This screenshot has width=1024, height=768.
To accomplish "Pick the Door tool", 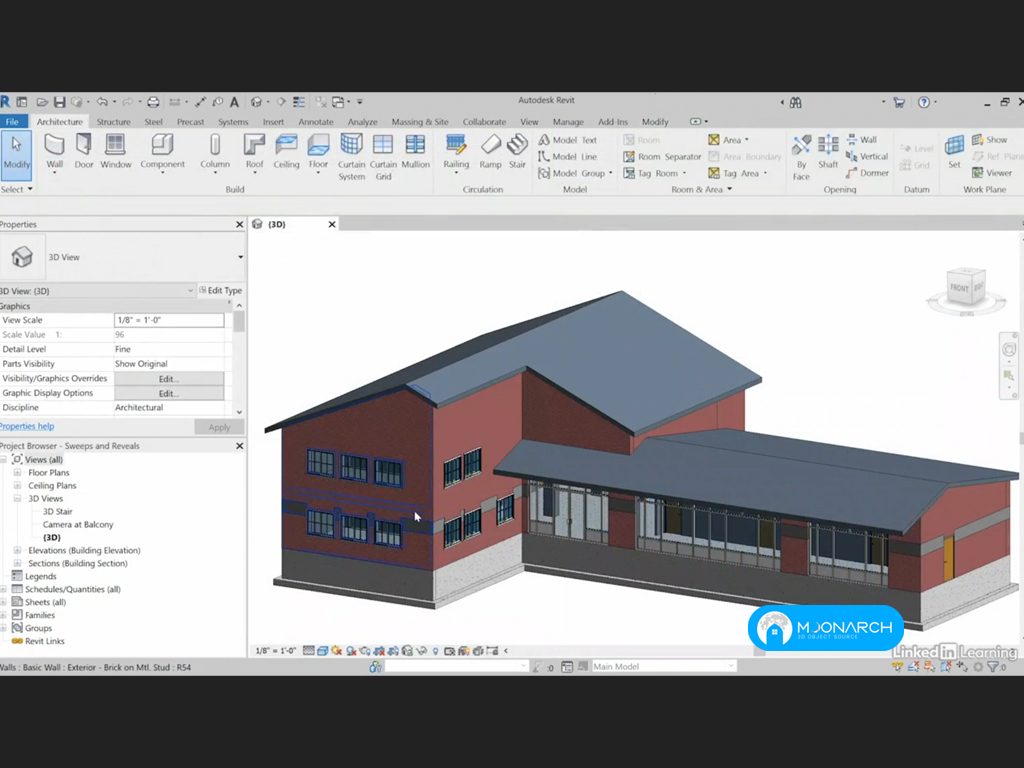I will 84,152.
